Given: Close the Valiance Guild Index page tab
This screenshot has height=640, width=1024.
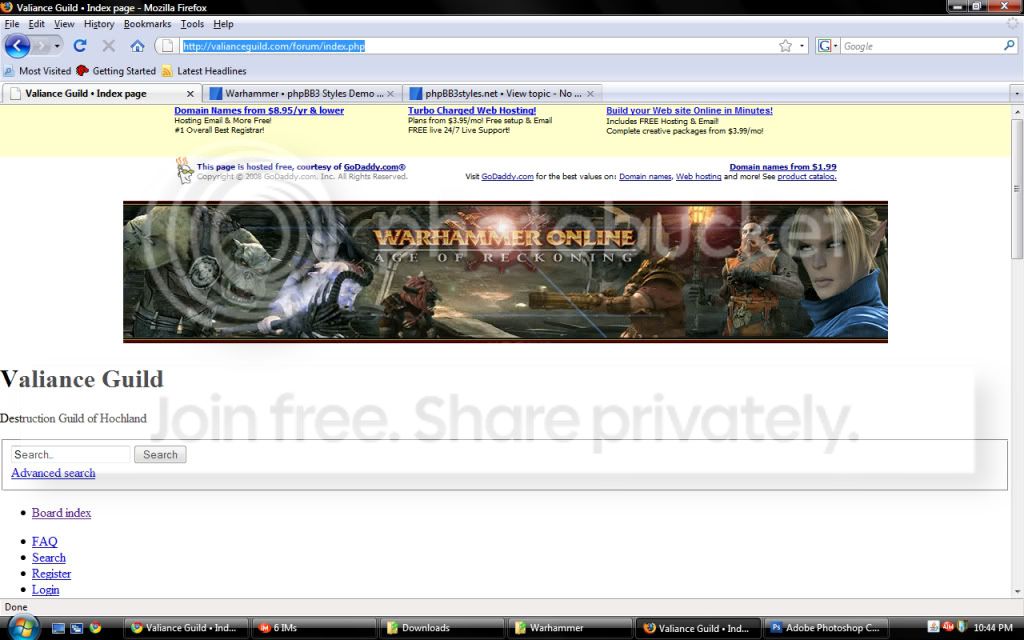Looking at the screenshot, I should coord(191,94).
